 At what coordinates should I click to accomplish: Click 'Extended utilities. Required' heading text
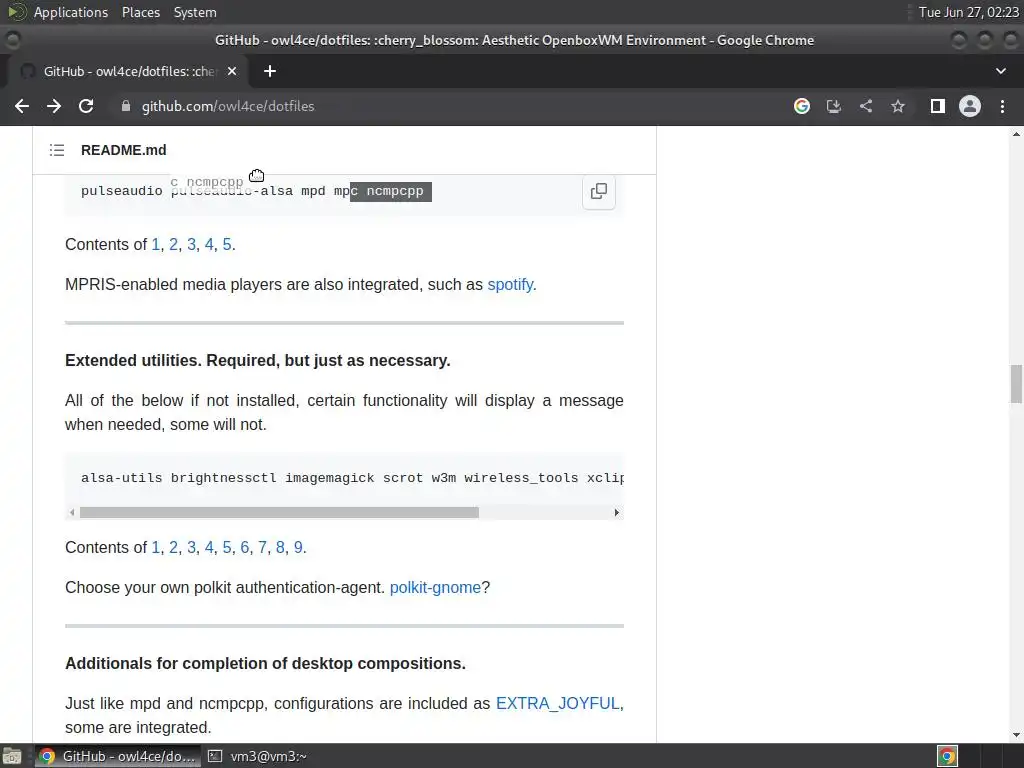click(257, 360)
